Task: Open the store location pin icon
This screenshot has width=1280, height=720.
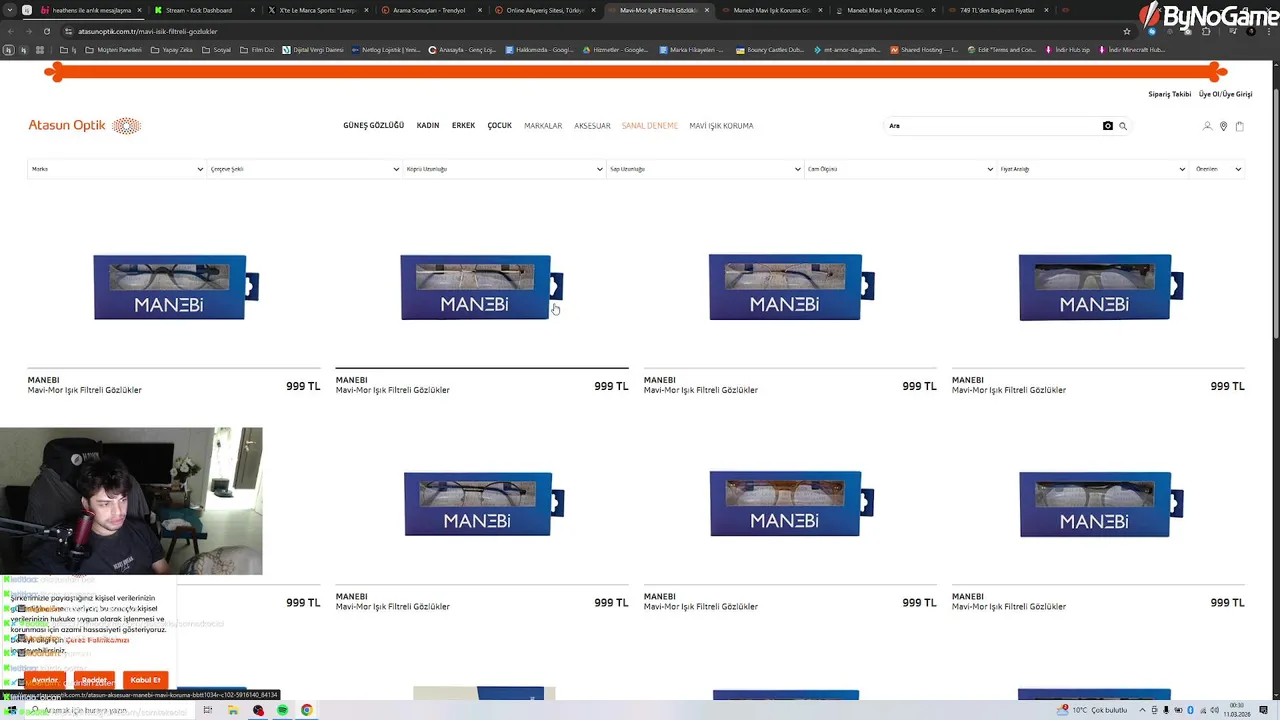Action: 1223,126
